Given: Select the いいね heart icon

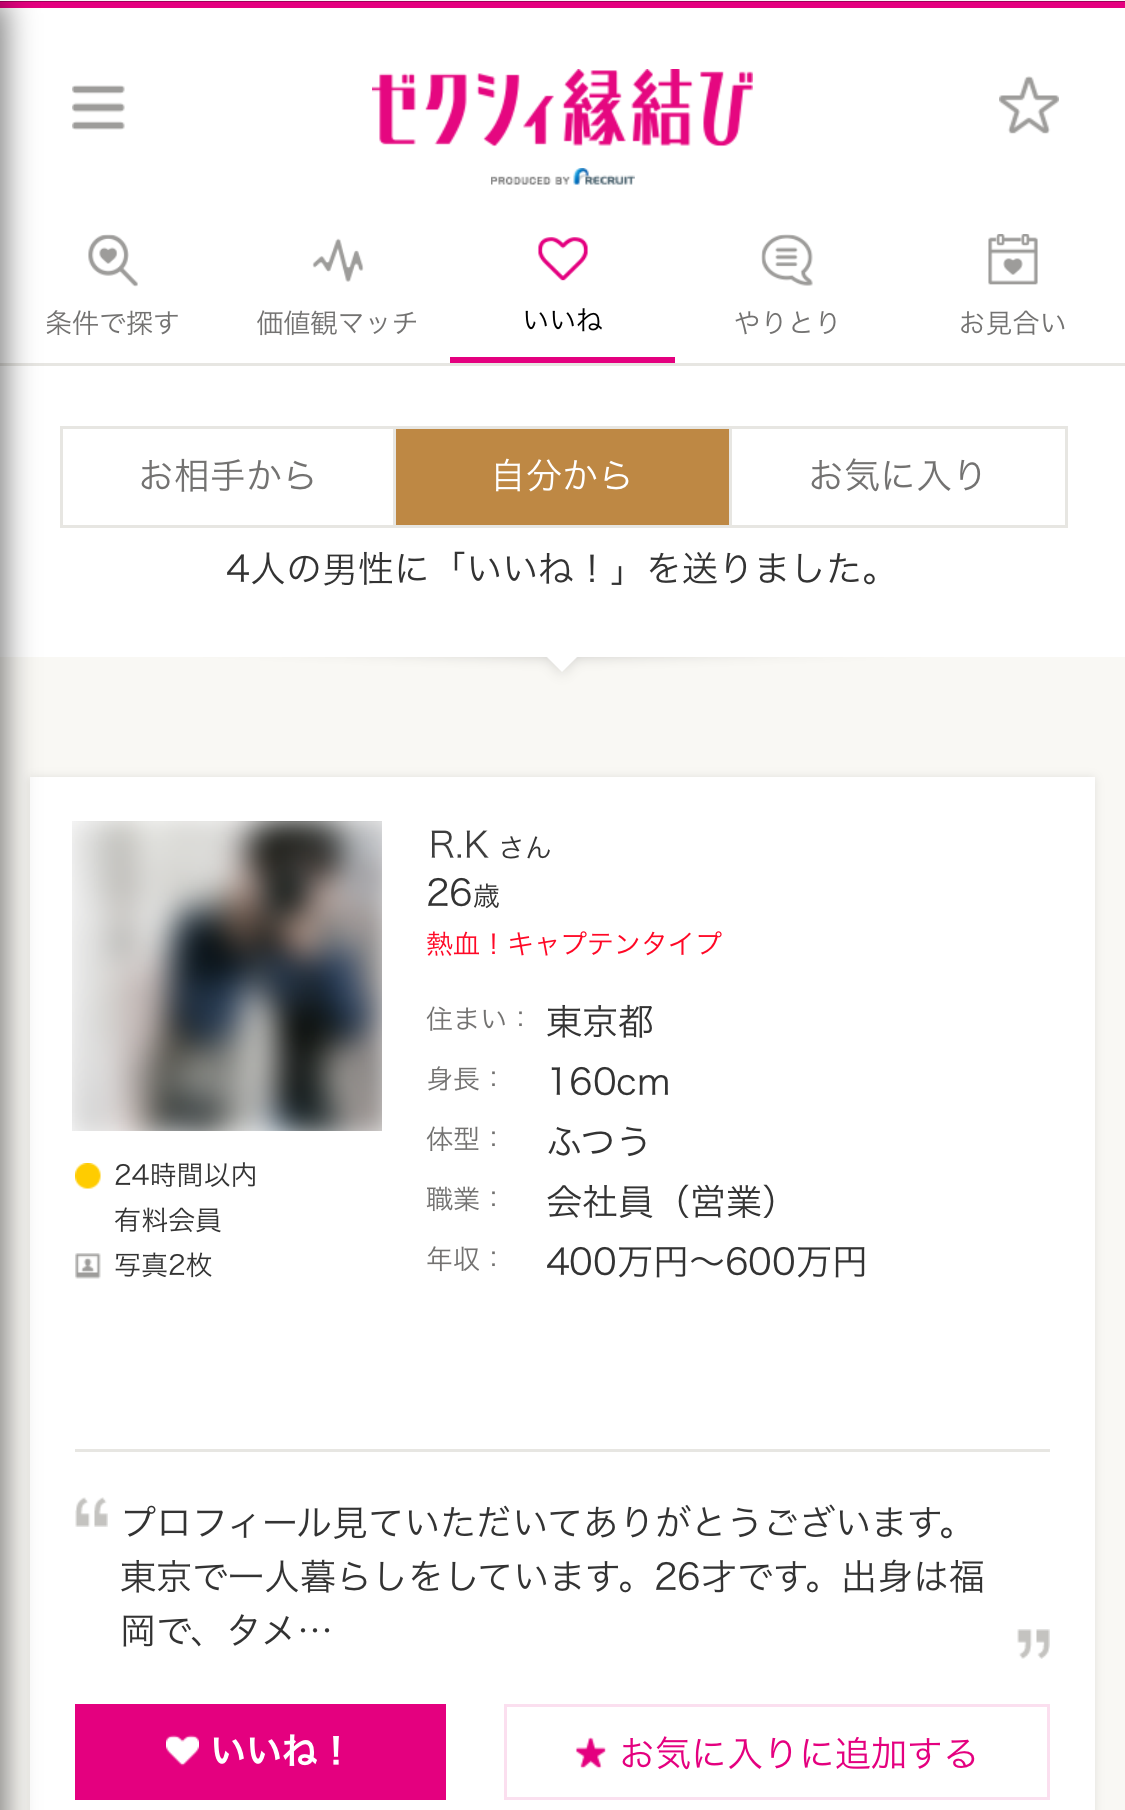Looking at the screenshot, I should [x=562, y=259].
